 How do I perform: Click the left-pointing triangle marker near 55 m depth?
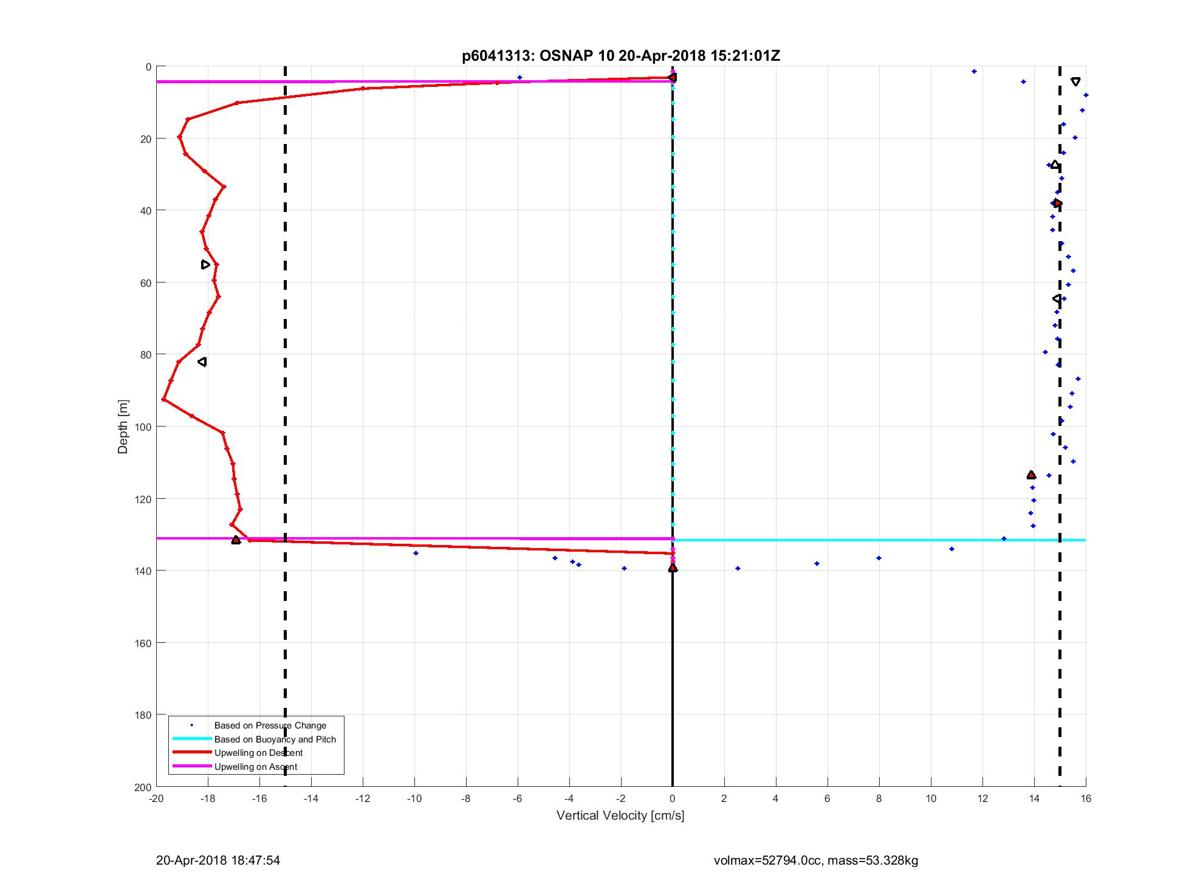205,265
